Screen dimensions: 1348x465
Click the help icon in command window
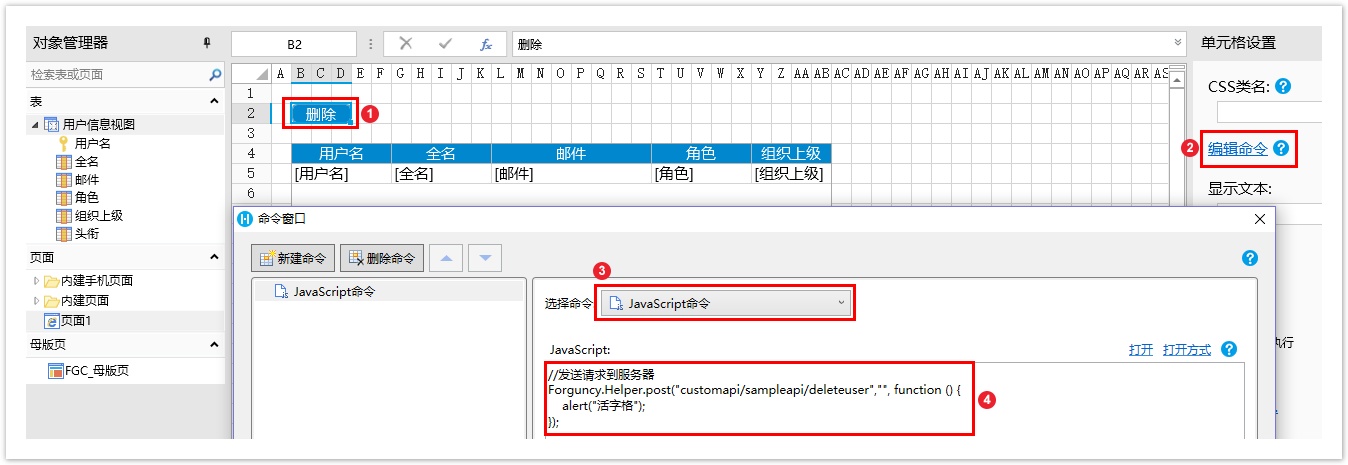tap(1249, 258)
